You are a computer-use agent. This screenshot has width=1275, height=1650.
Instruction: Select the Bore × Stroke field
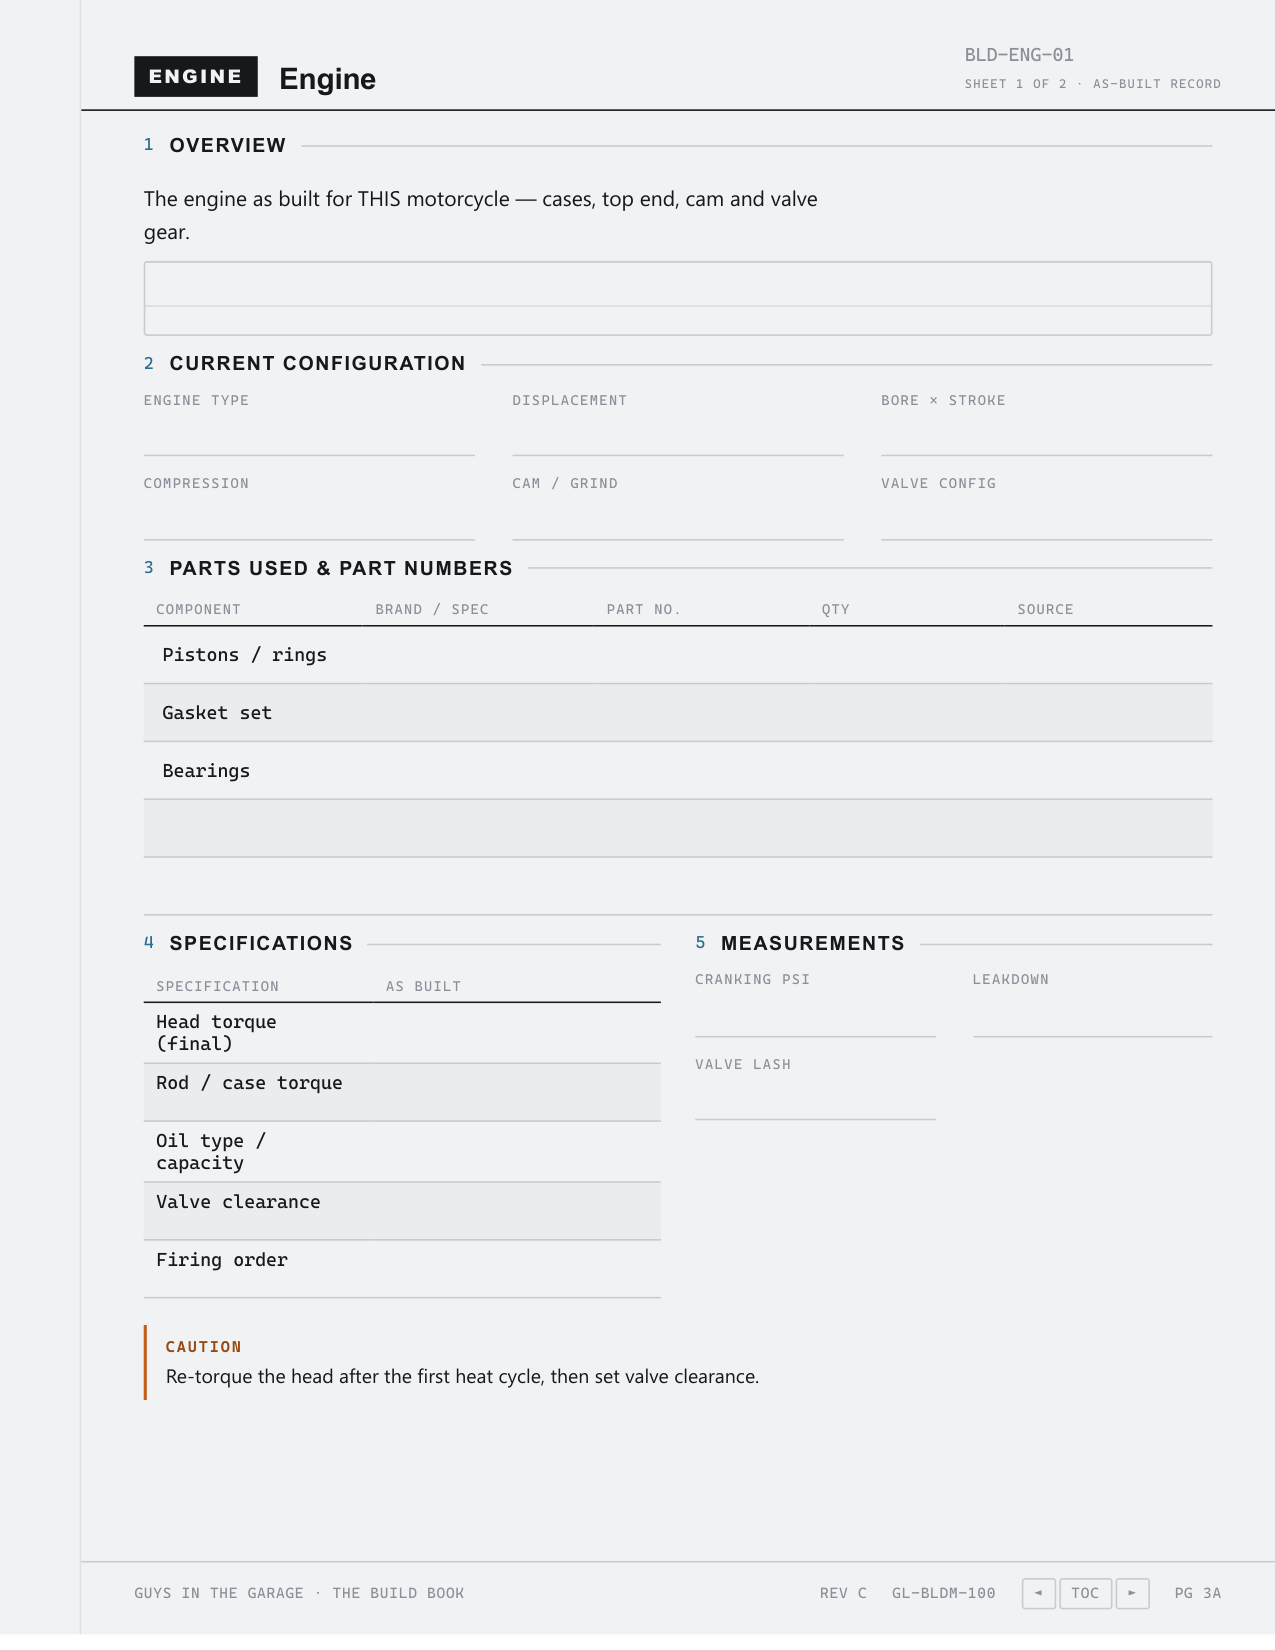[1046, 436]
